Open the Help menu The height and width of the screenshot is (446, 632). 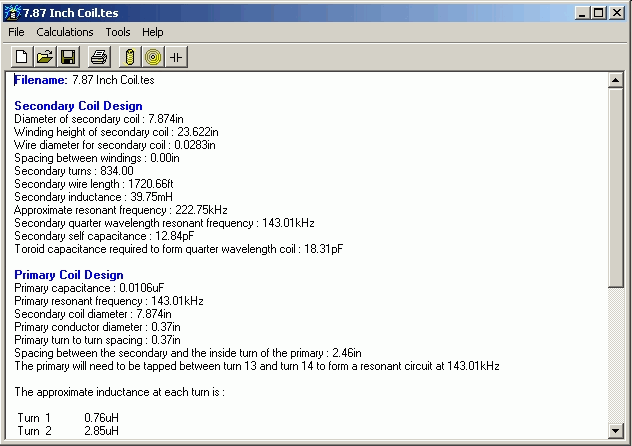[x=152, y=32]
